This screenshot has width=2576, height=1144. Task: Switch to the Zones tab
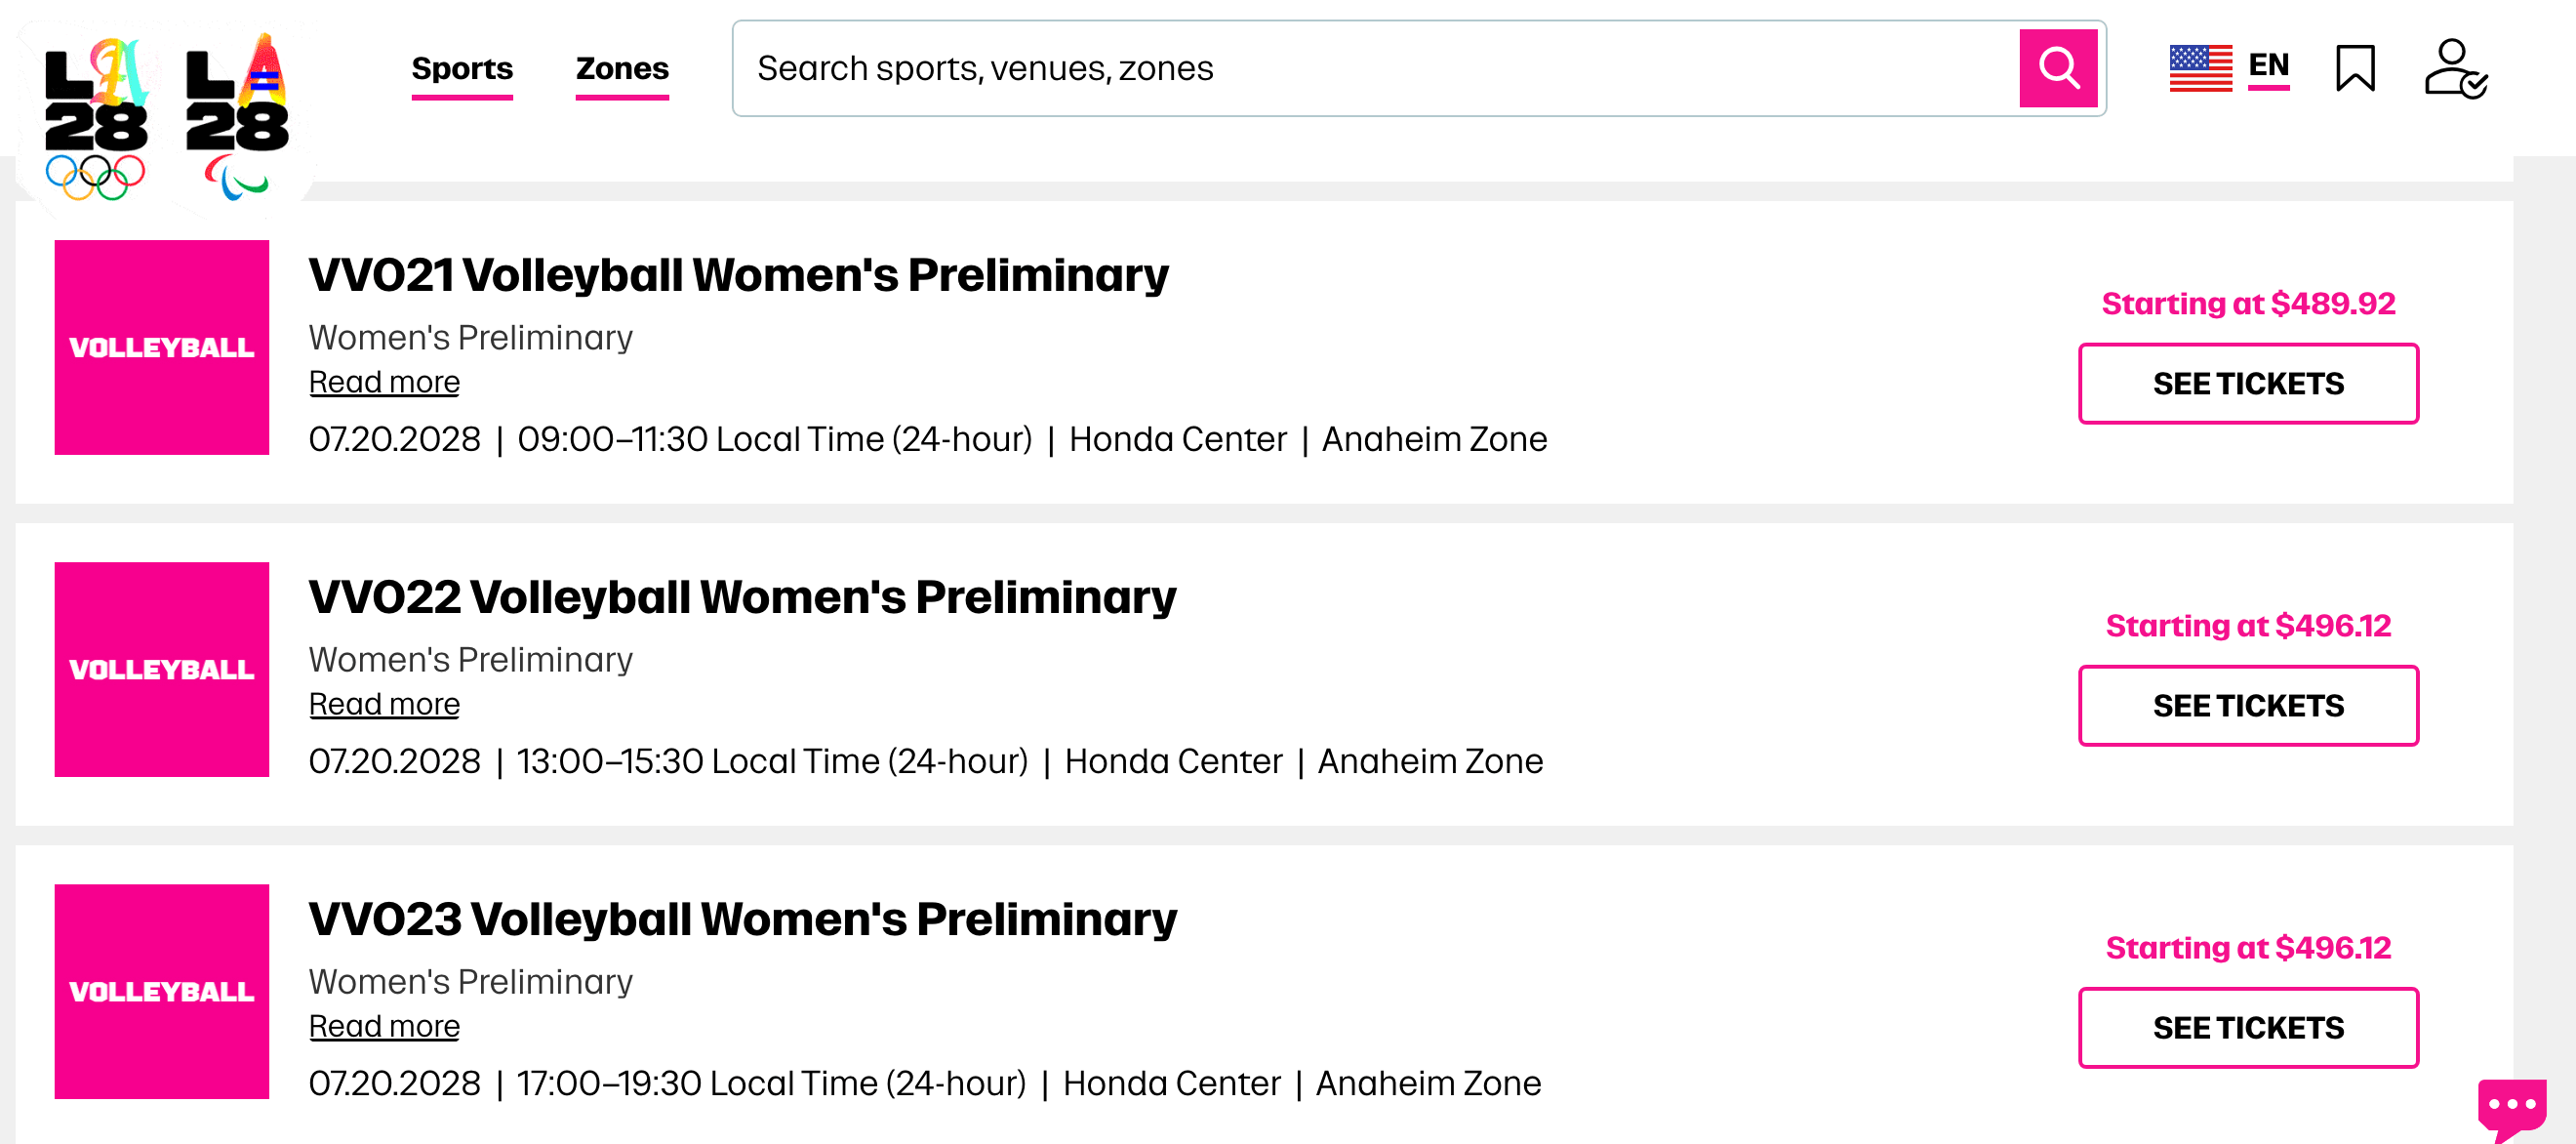point(621,69)
